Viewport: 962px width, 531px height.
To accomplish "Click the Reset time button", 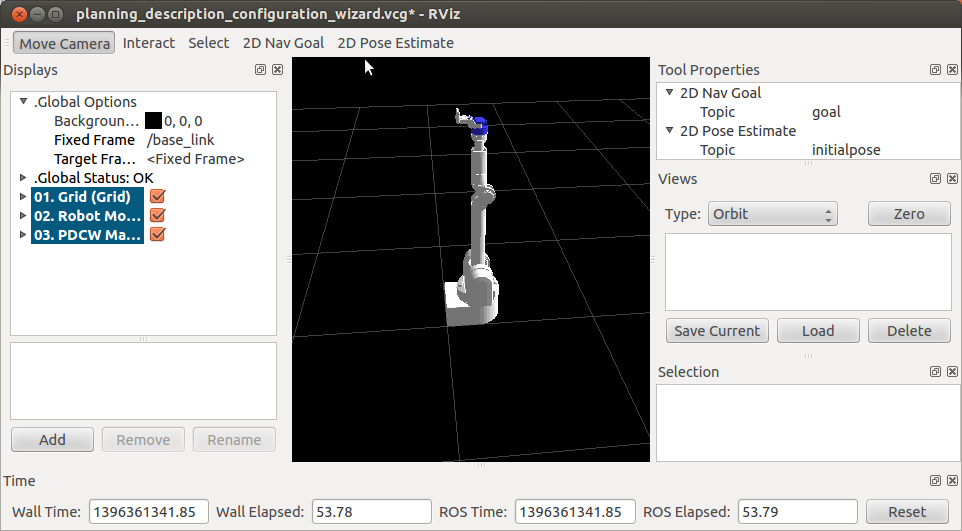I will click(x=906, y=511).
